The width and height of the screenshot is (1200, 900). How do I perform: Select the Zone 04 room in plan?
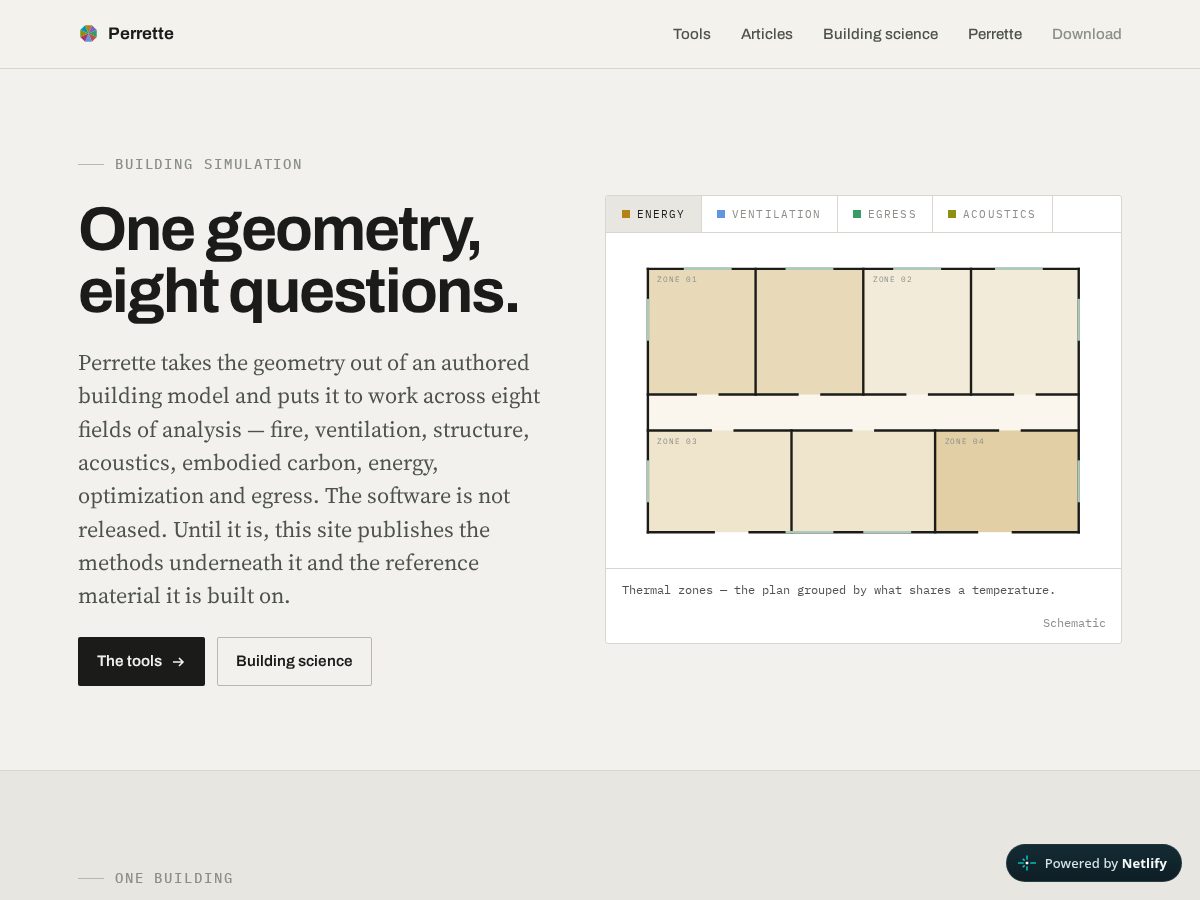point(1007,481)
